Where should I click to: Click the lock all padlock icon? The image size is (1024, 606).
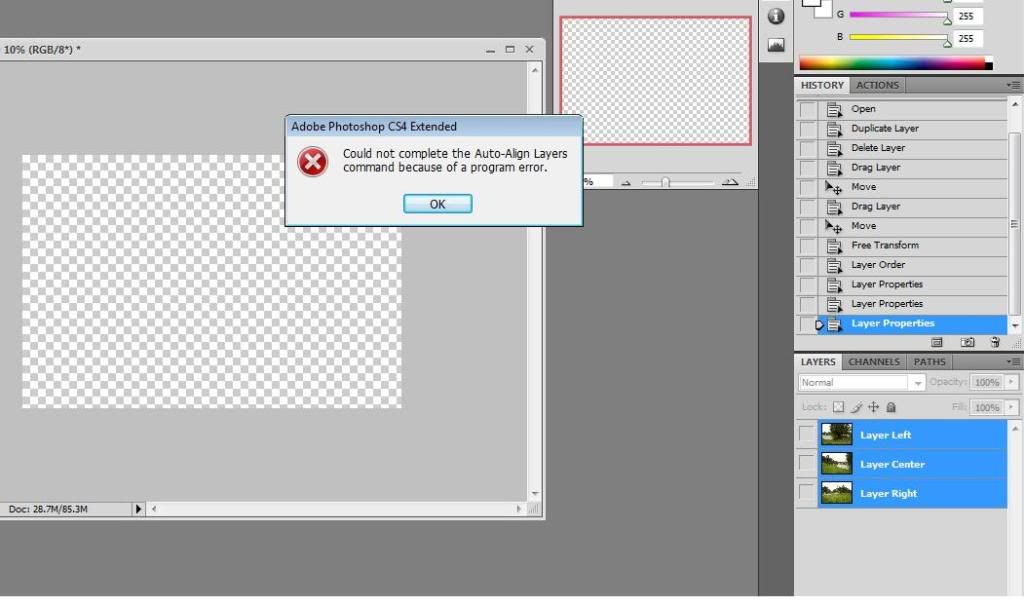[891, 408]
